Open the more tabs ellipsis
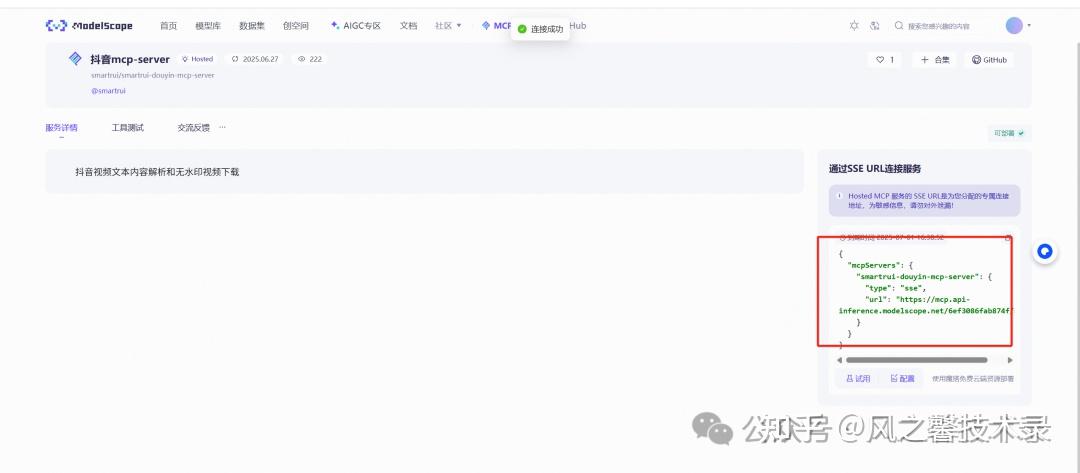1080x473 pixels. pos(222,127)
